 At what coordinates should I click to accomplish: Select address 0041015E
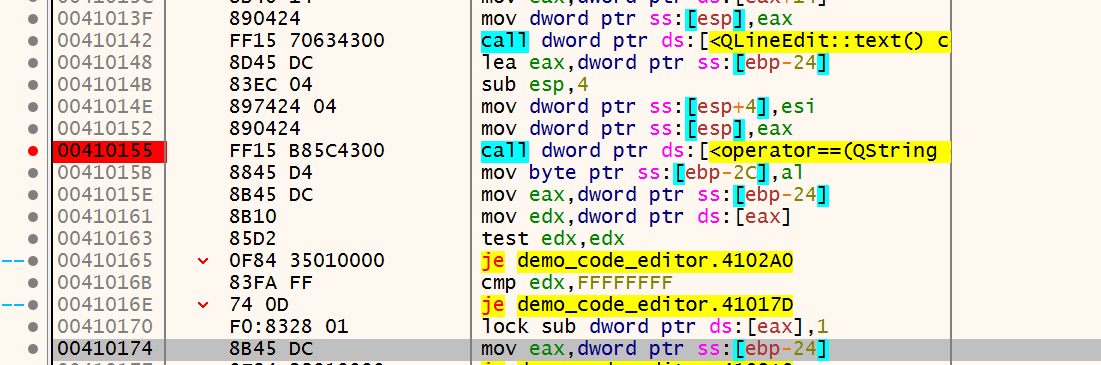(x=104, y=195)
